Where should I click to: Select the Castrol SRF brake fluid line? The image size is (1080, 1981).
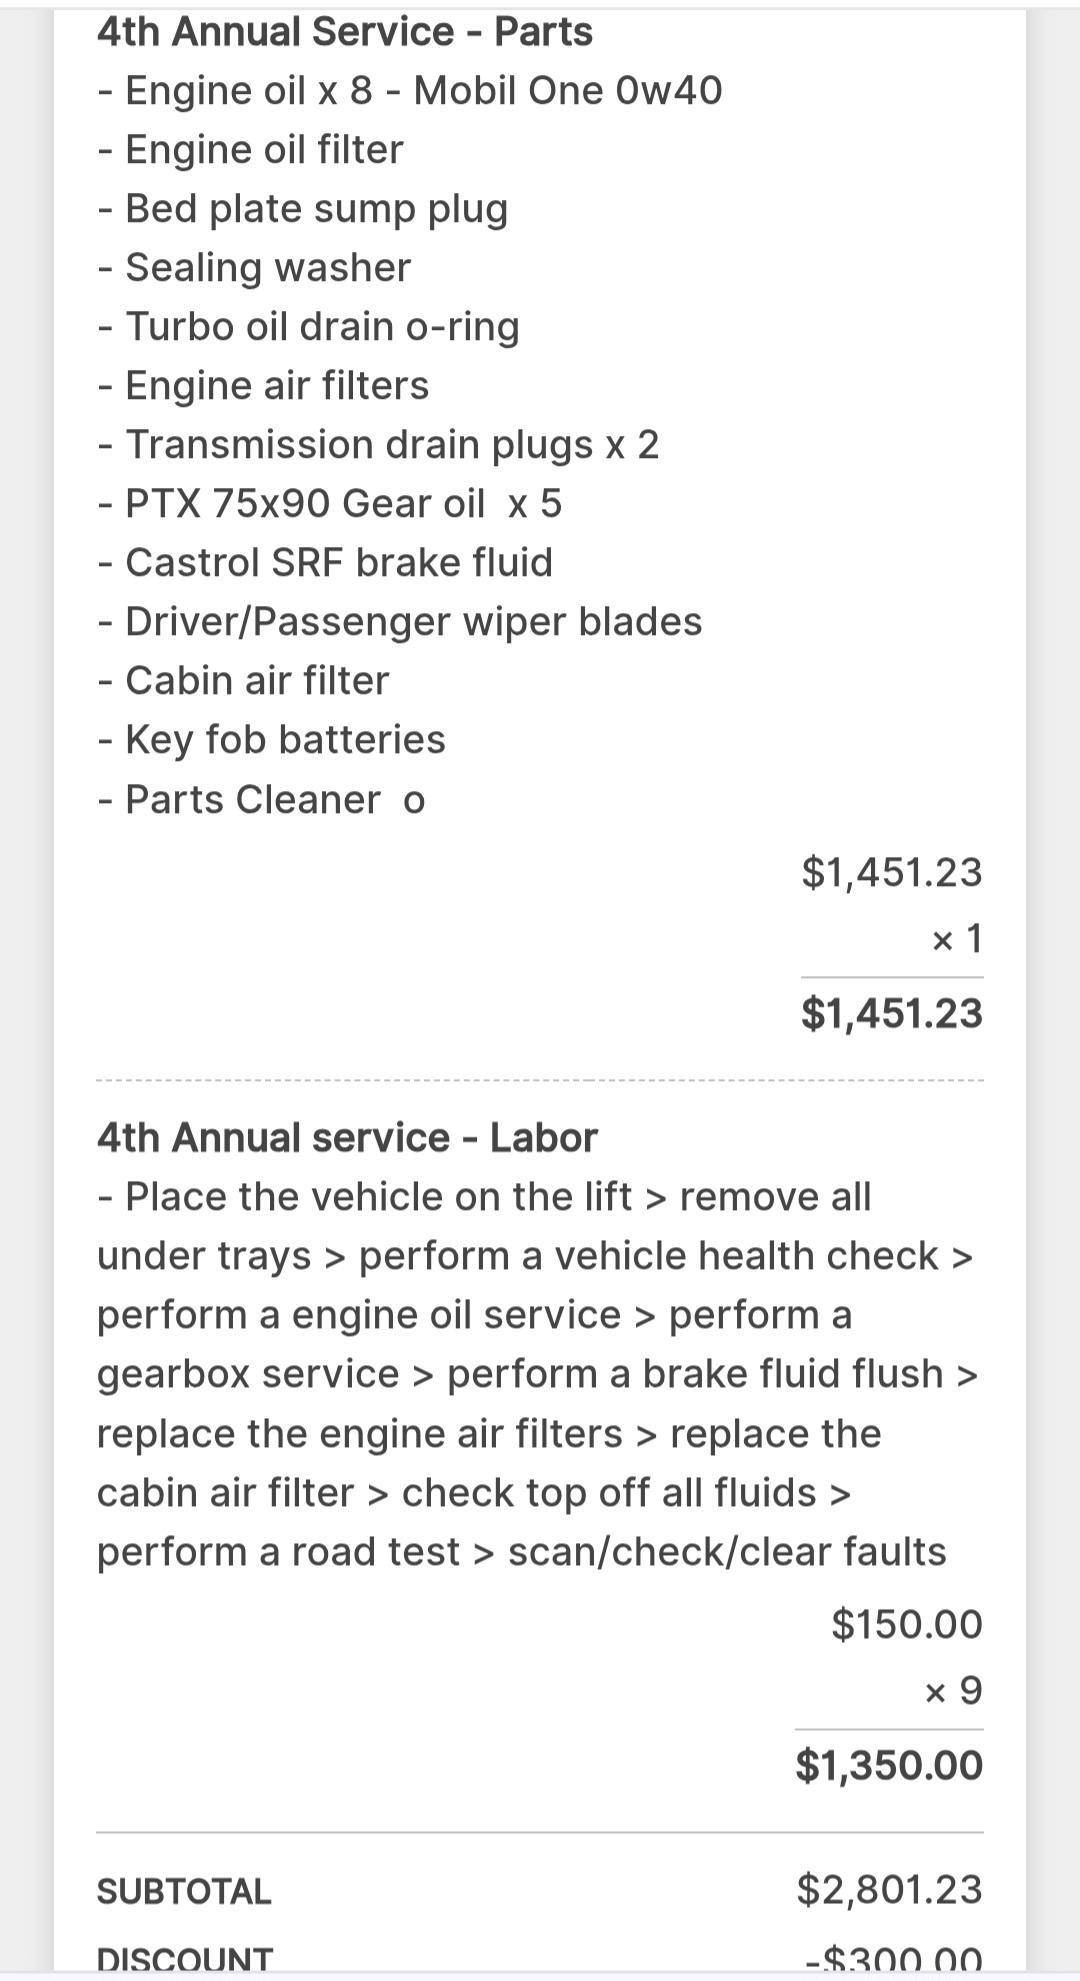click(325, 563)
